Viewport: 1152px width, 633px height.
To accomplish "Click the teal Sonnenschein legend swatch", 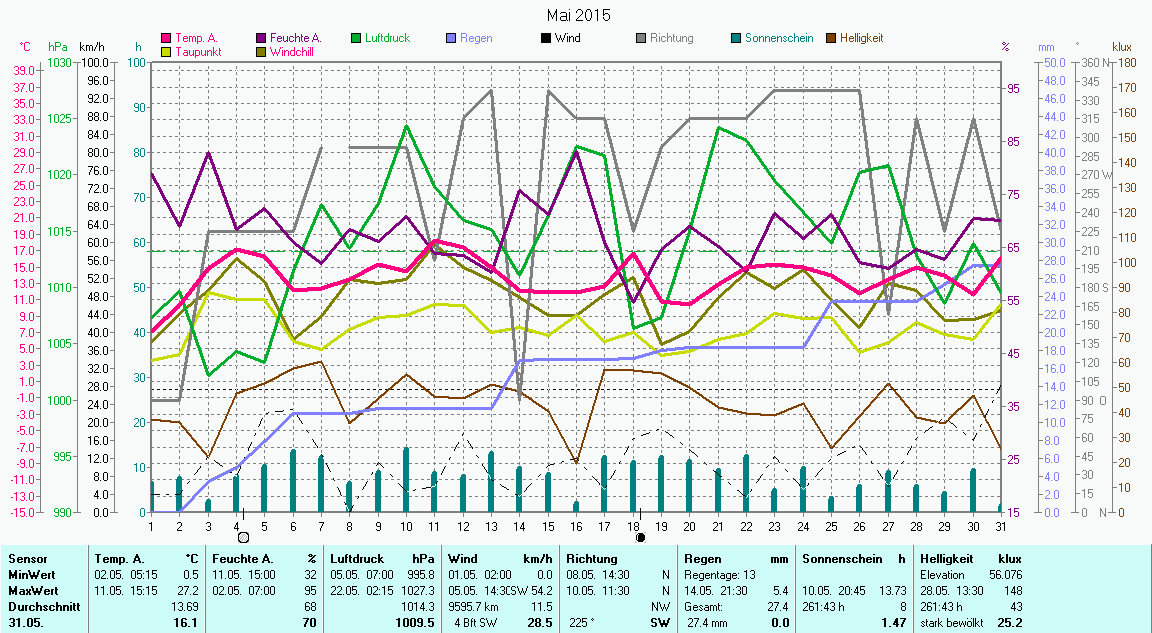I will point(735,39).
